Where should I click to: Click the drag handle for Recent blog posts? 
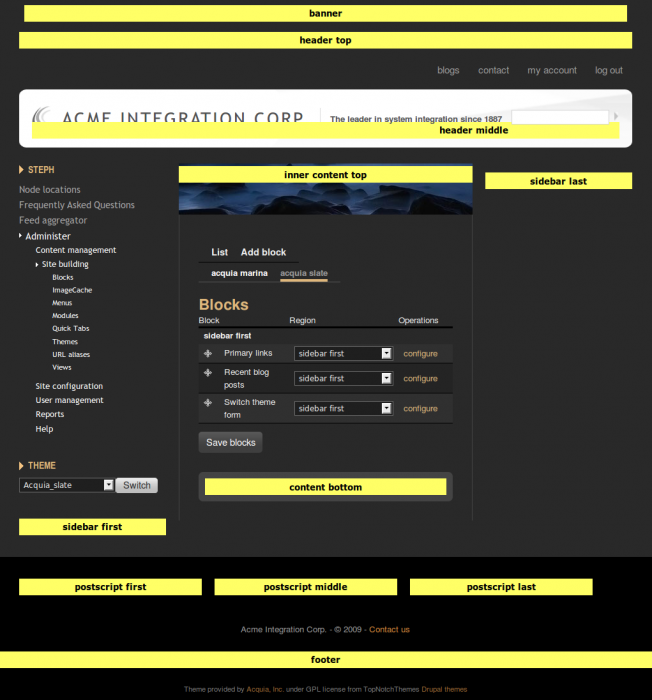click(x=208, y=372)
